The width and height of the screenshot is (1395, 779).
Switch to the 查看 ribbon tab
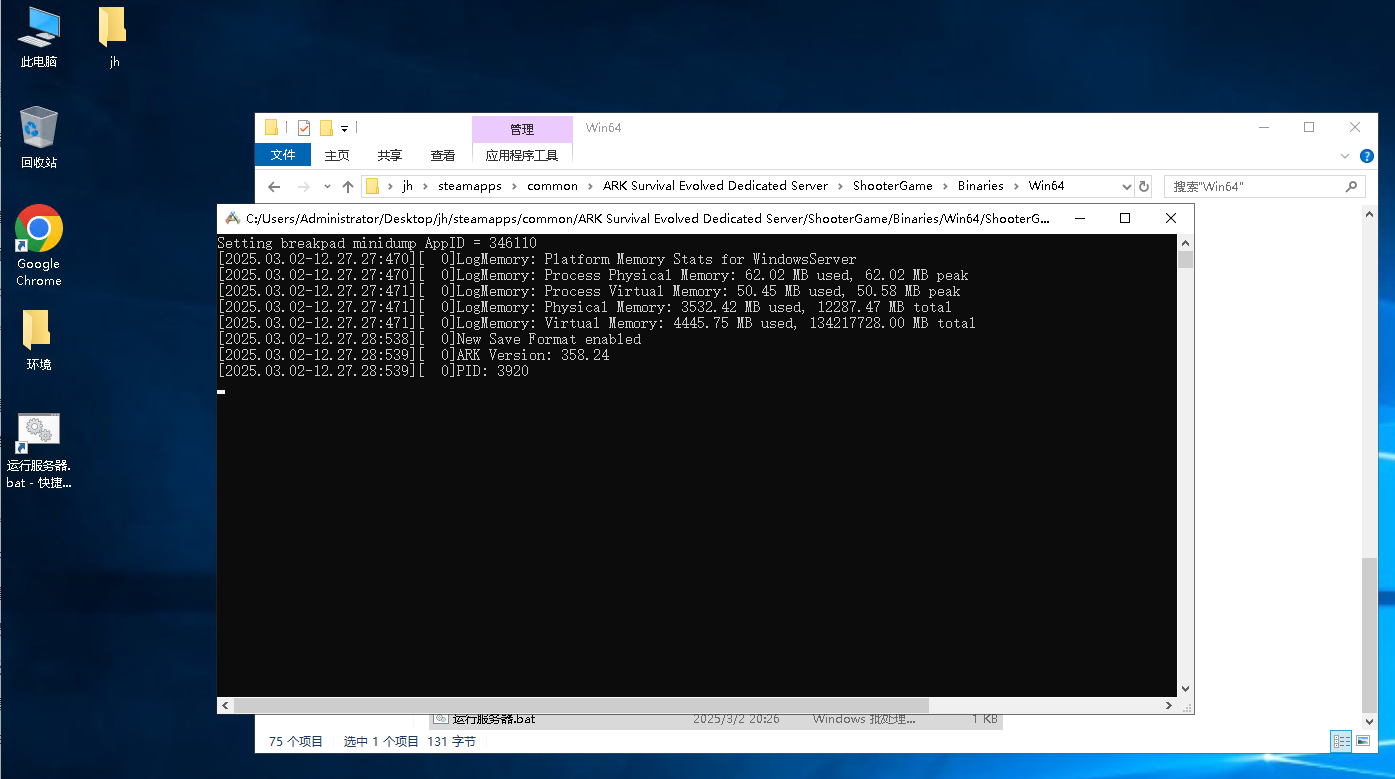(x=443, y=155)
